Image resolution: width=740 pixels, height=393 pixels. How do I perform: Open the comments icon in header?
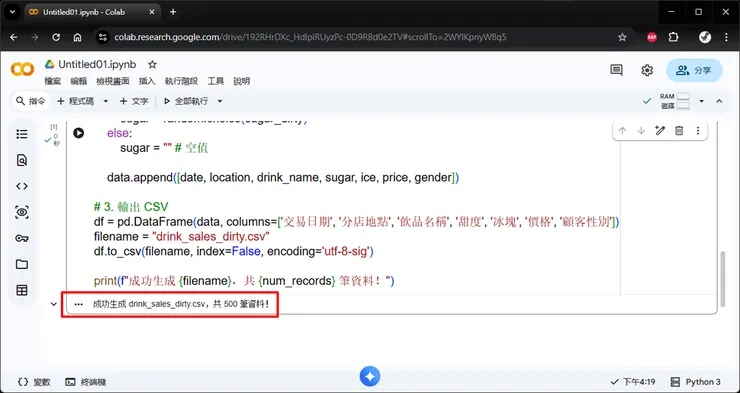click(616, 70)
